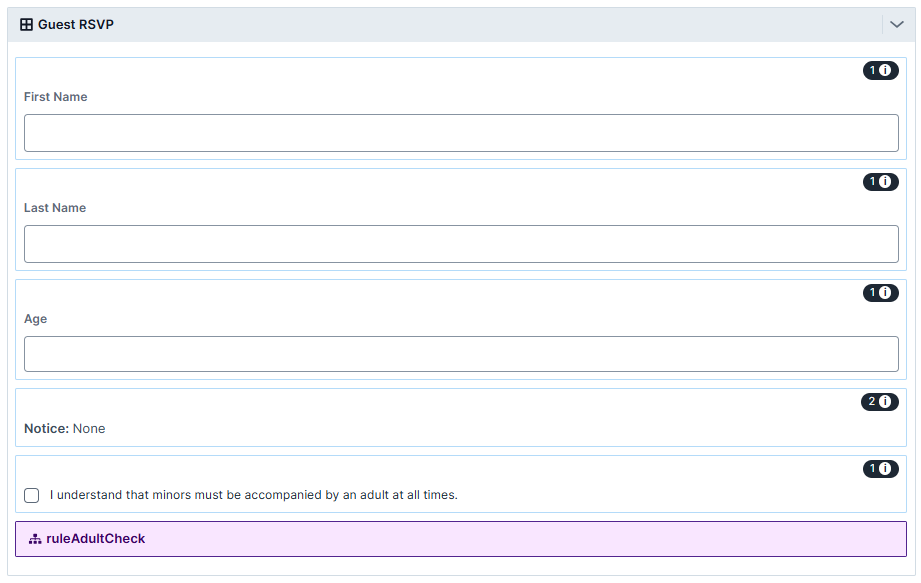
Task: Click the grid icon beside Guest RSVP
Action: pyautogui.click(x=27, y=24)
